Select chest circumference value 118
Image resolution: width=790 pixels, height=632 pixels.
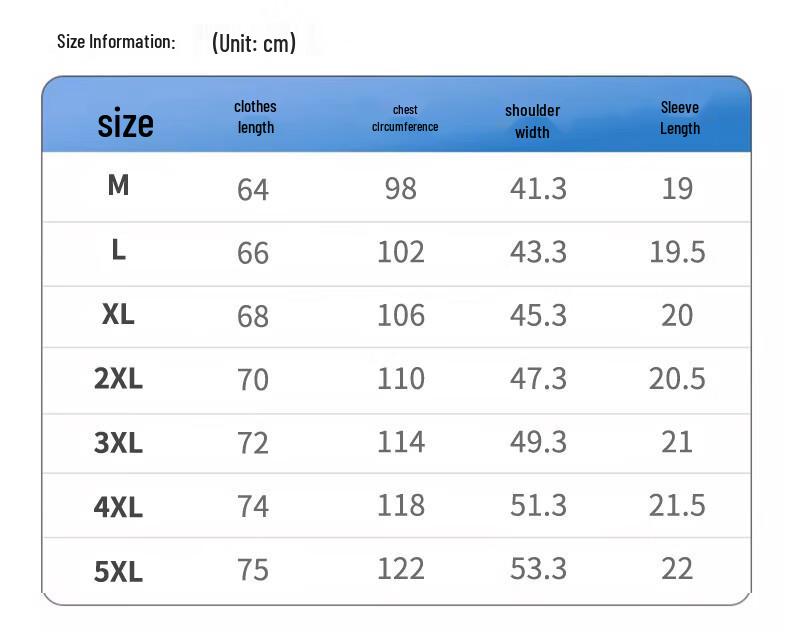(x=401, y=505)
